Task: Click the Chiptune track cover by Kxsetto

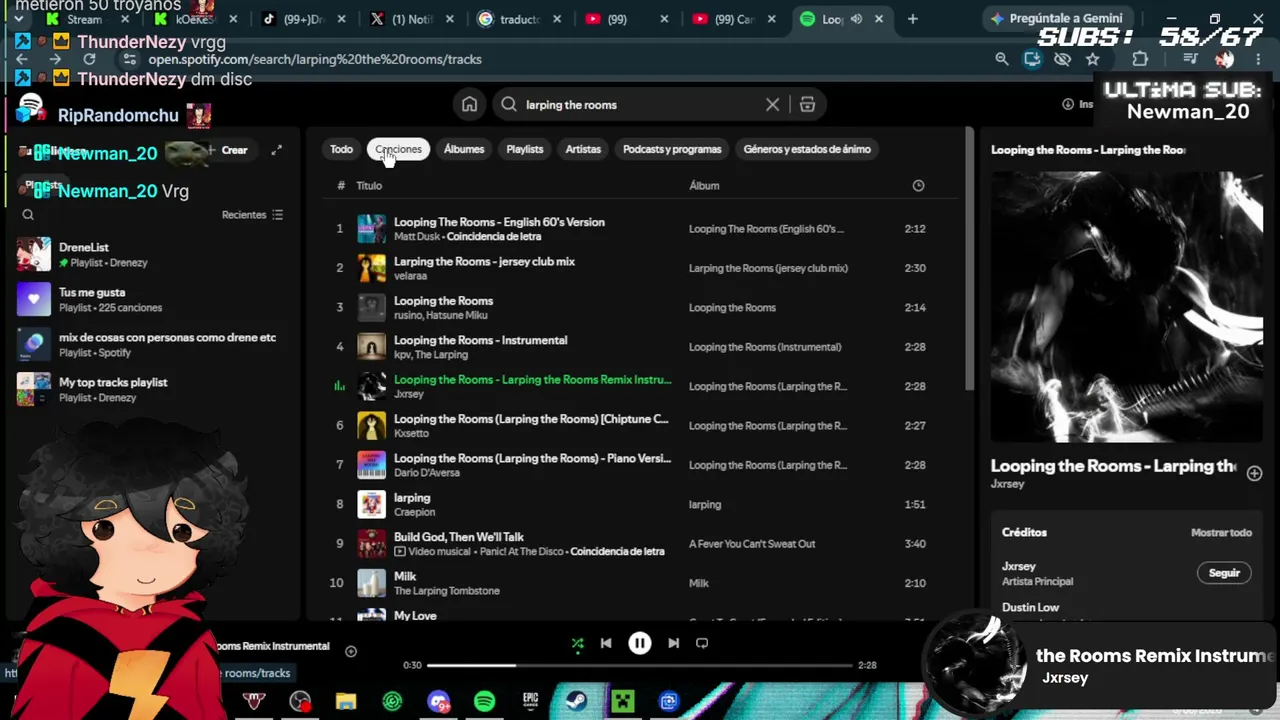Action: (x=372, y=426)
